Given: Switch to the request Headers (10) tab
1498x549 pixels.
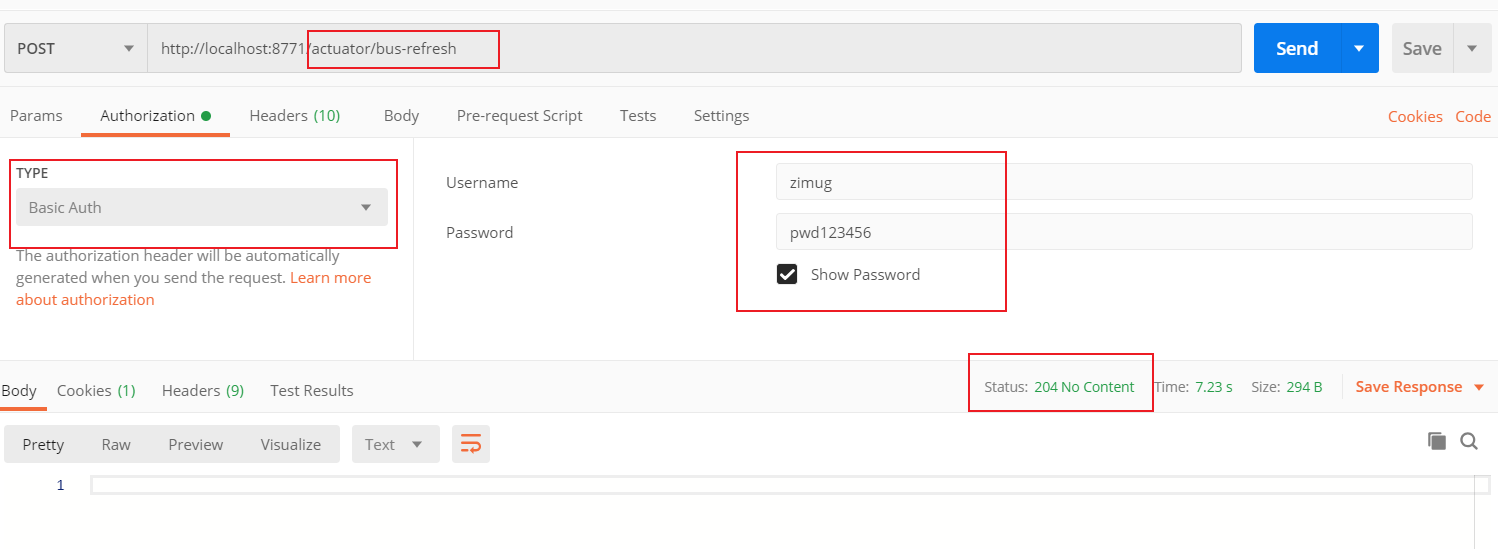Looking at the screenshot, I should point(295,115).
